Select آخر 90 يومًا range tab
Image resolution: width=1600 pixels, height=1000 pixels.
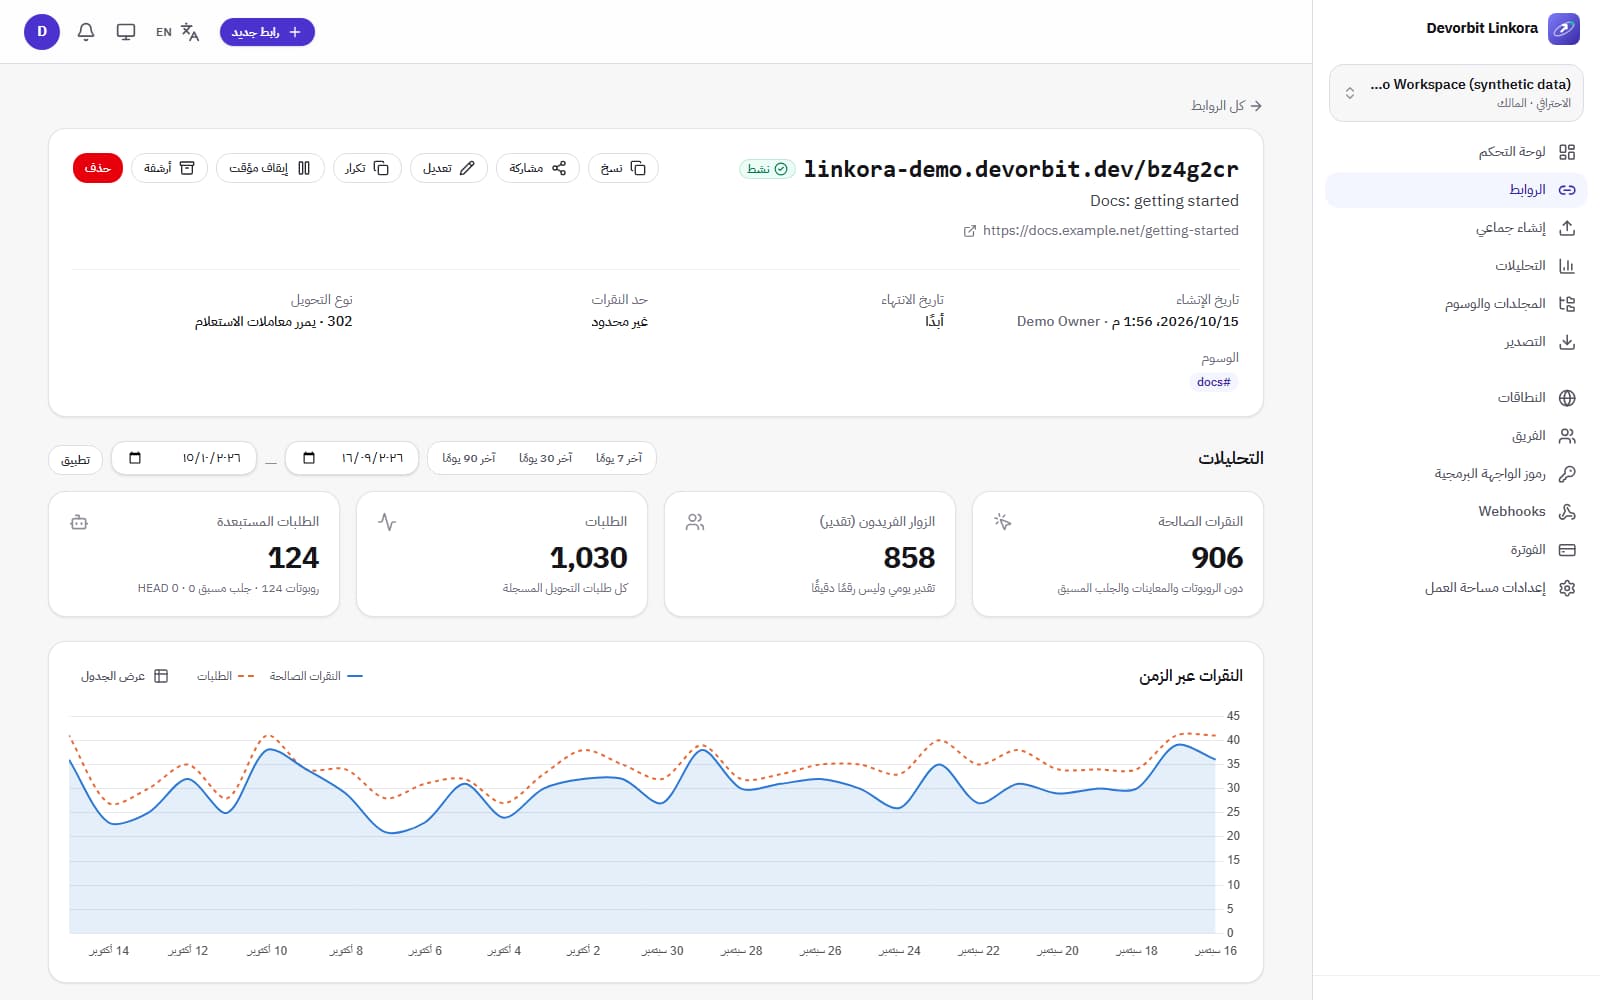pyautogui.click(x=469, y=458)
